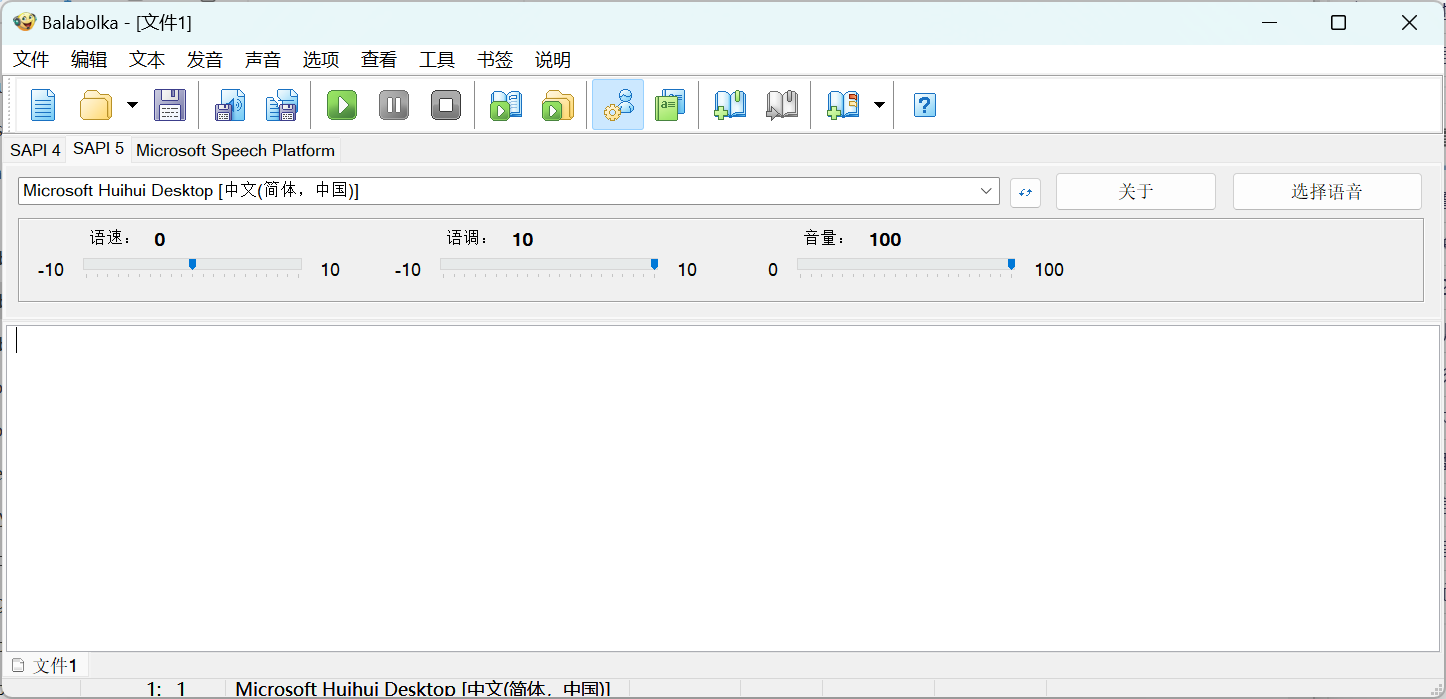The height and width of the screenshot is (699, 1446).
Task: Stop speech playback with the stop button
Action: tap(446, 105)
